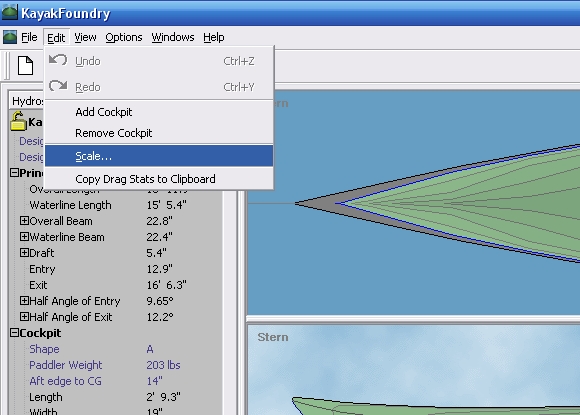580x415 pixels.
Task: Close the open Edit menu
Action: pyautogui.click(x=56, y=38)
